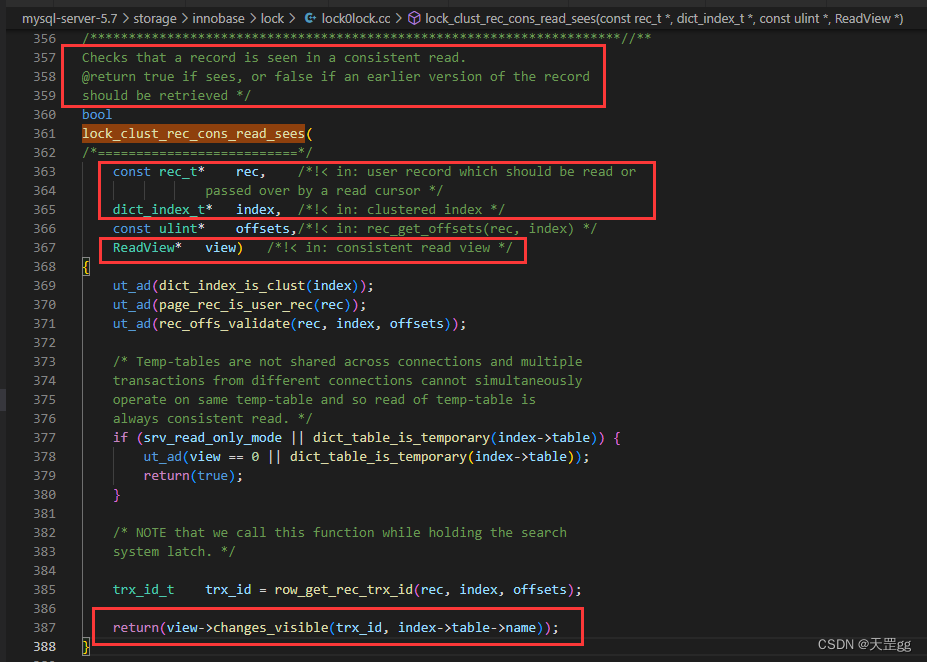Click the cube symbol icon before the function breadcrumb

[414, 18]
